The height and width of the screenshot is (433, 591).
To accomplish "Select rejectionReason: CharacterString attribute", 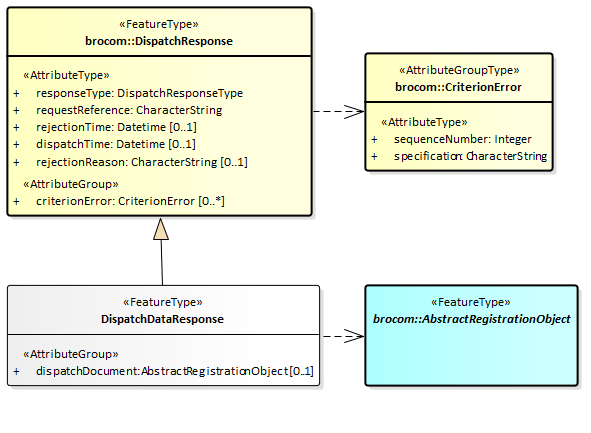I will click(x=142, y=162).
